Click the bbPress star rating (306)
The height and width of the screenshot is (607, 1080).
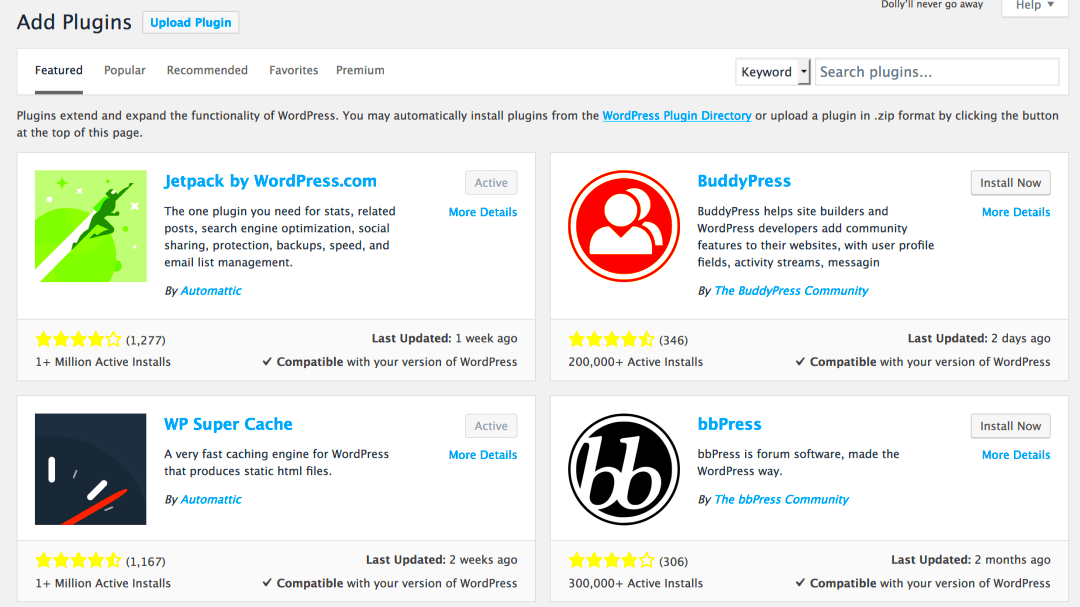612,560
